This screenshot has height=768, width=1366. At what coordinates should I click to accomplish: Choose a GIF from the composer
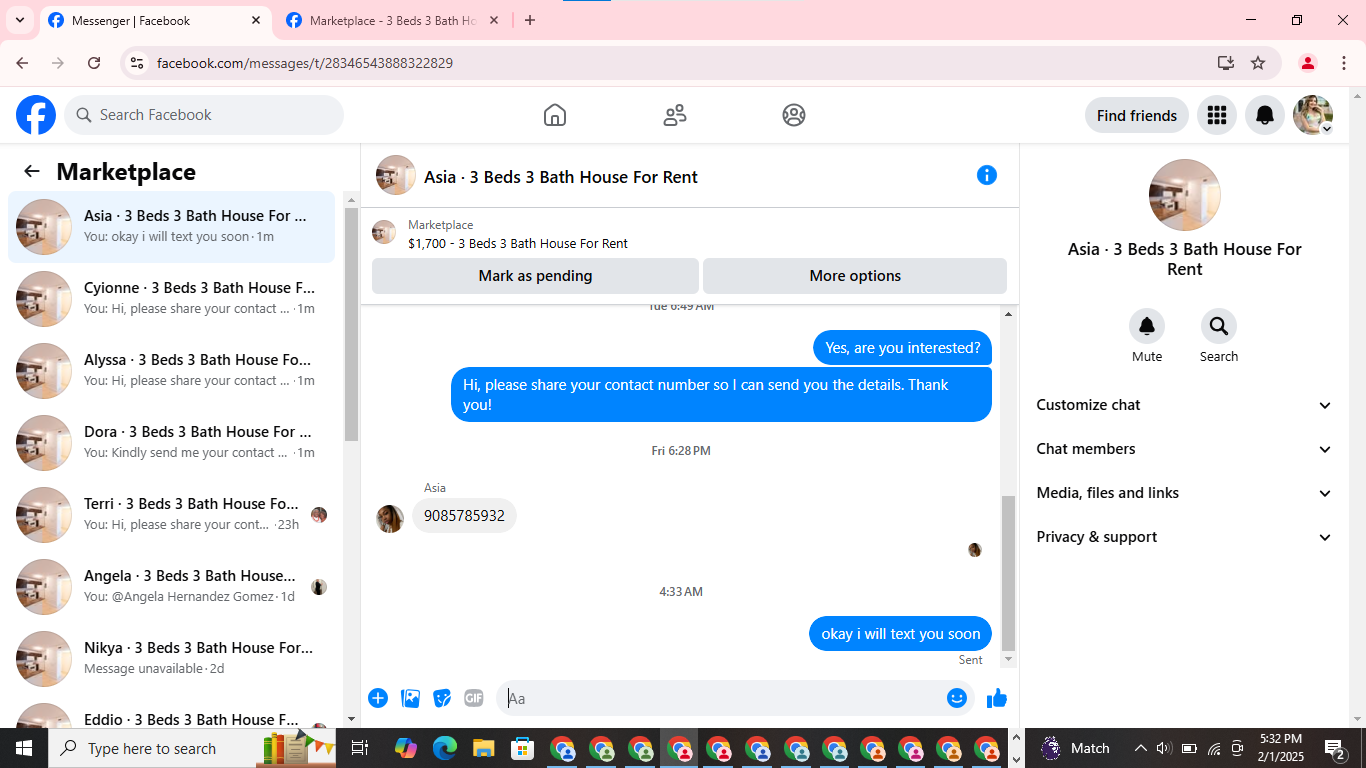pos(474,698)
